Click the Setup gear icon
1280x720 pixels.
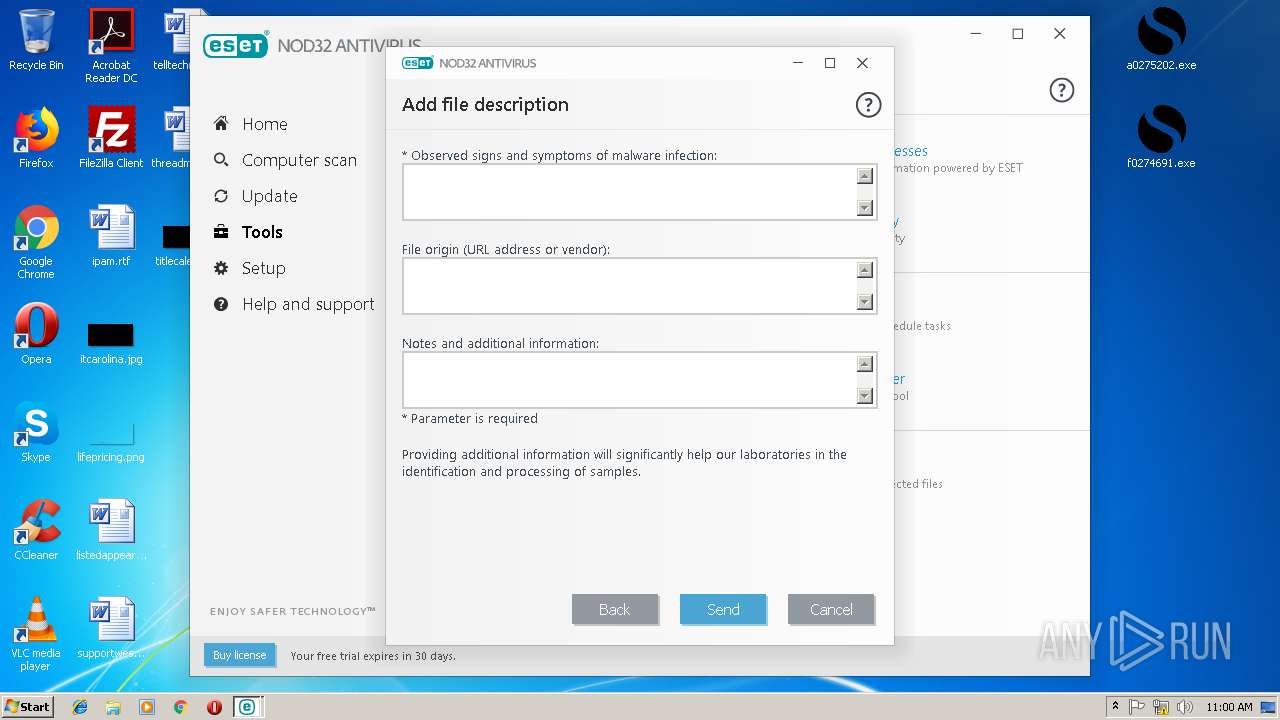point(221,268)
